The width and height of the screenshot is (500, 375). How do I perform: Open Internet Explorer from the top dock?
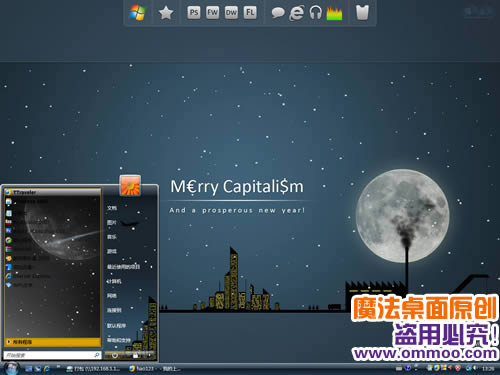296,13
